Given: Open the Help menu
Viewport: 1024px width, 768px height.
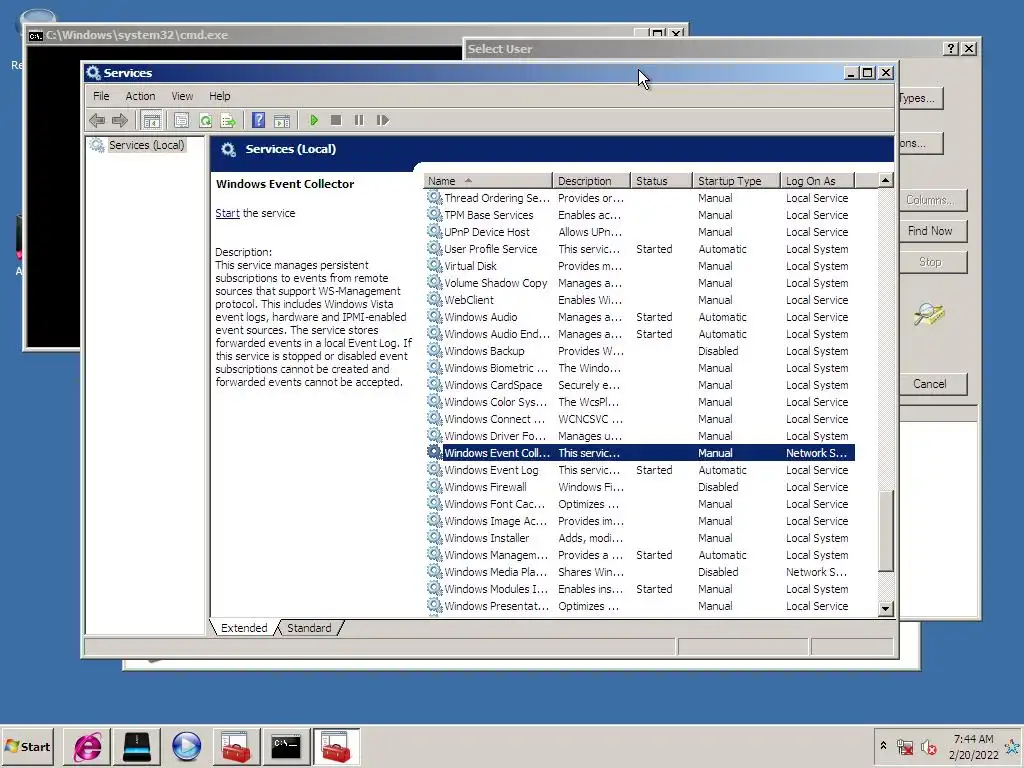Looking at the screenshot, I should pos(219,96).
